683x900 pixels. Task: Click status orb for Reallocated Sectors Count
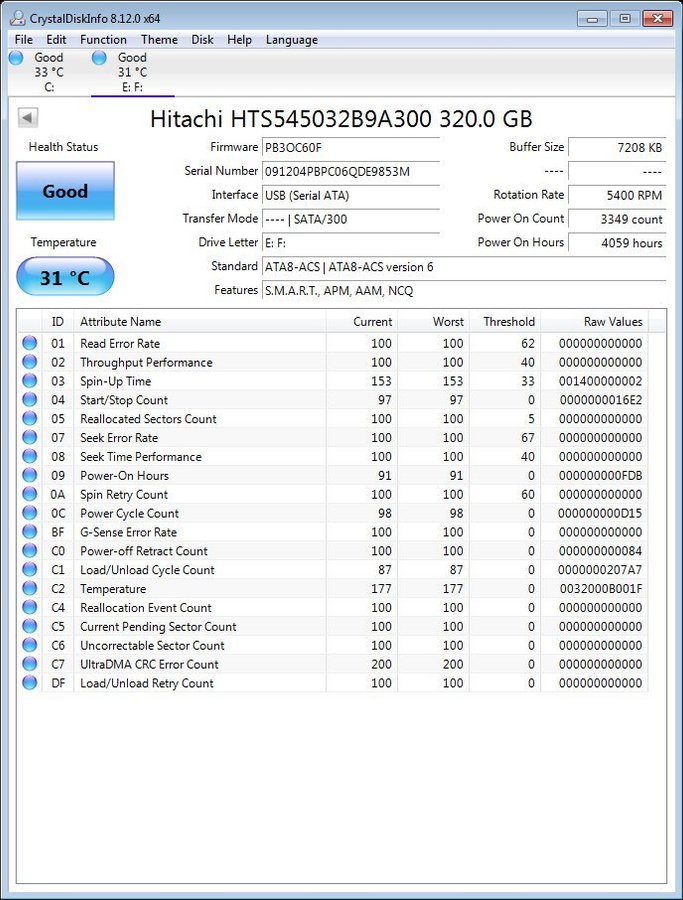click(29, 419)
